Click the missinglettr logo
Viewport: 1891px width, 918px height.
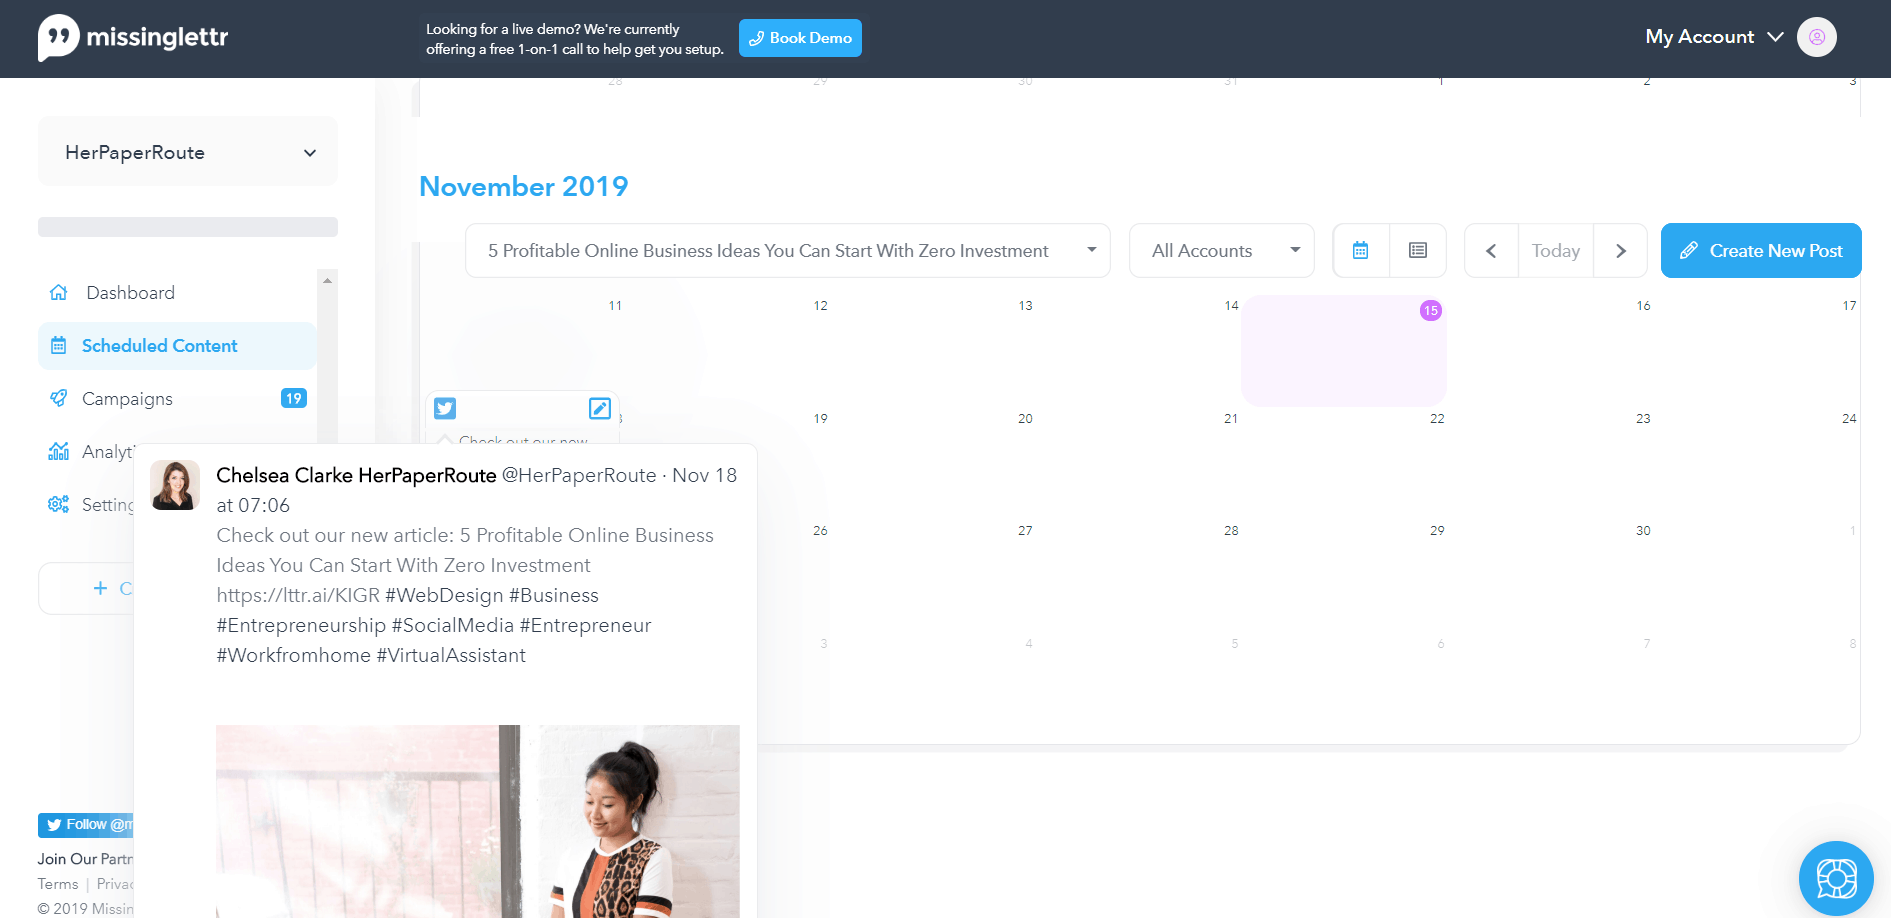[133, 38]
